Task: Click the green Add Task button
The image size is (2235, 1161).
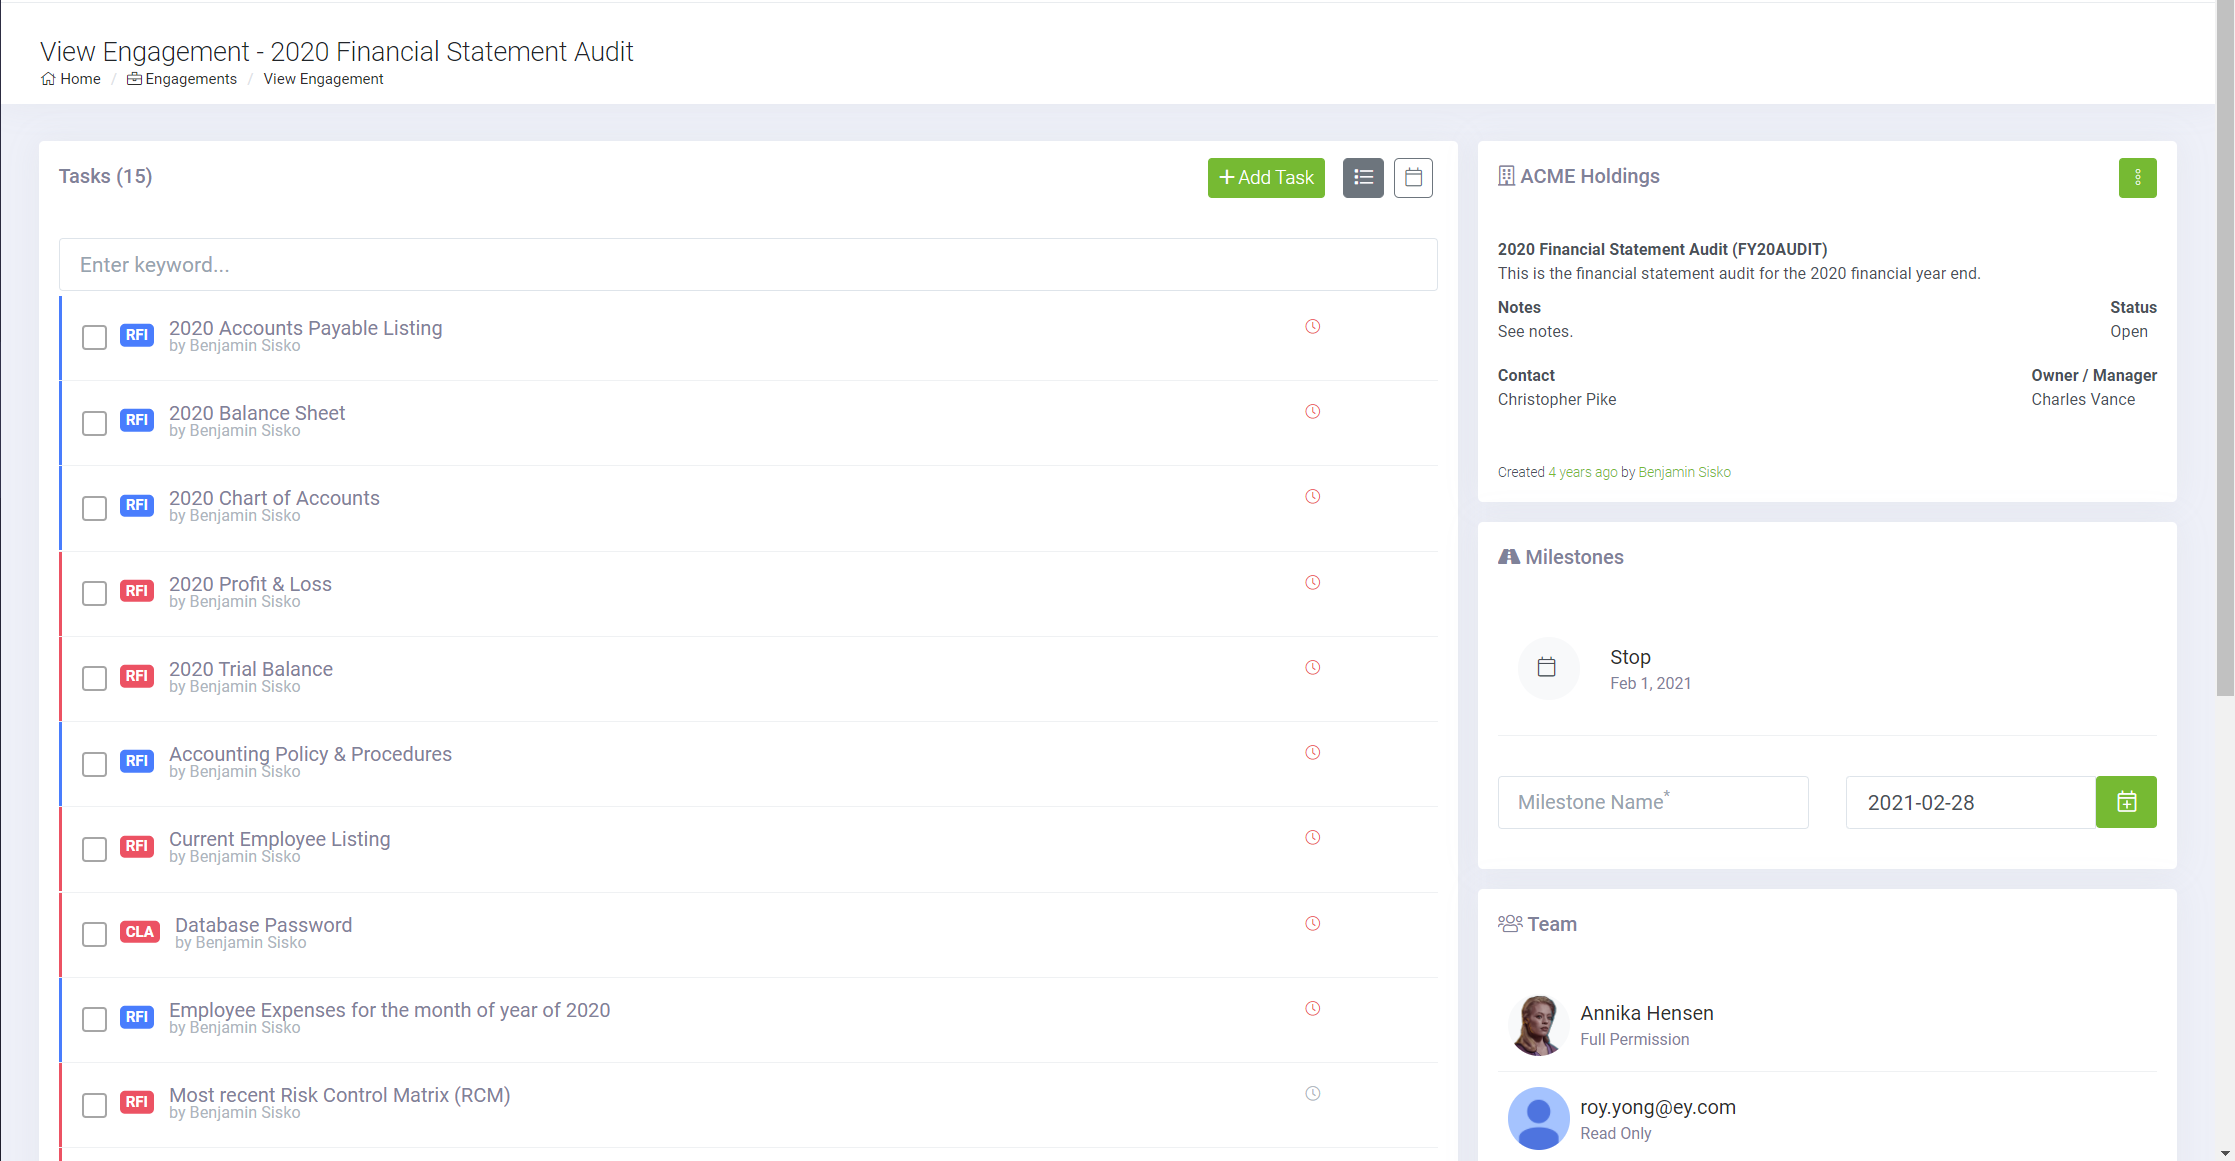Action: tap(1265, 176)
